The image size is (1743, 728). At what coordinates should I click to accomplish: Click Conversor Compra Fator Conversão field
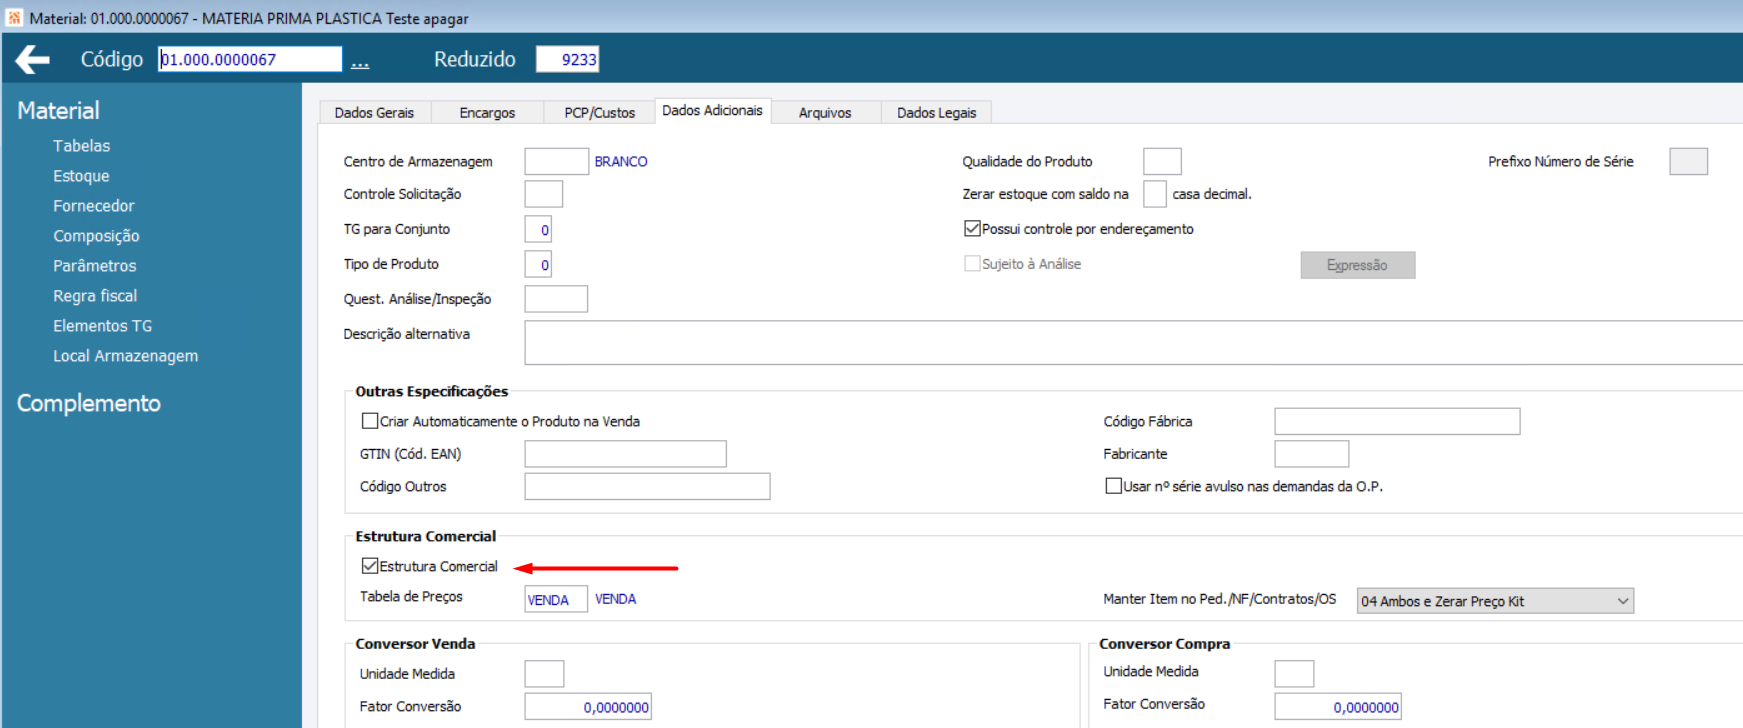click(1338, 707)
